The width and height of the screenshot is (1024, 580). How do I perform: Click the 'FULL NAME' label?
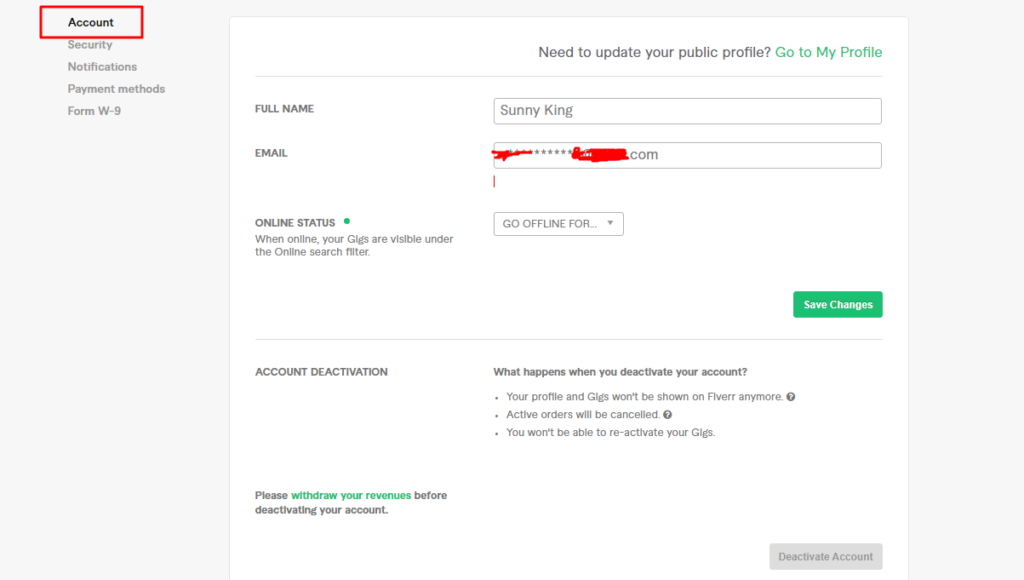(x=284, y=109)
